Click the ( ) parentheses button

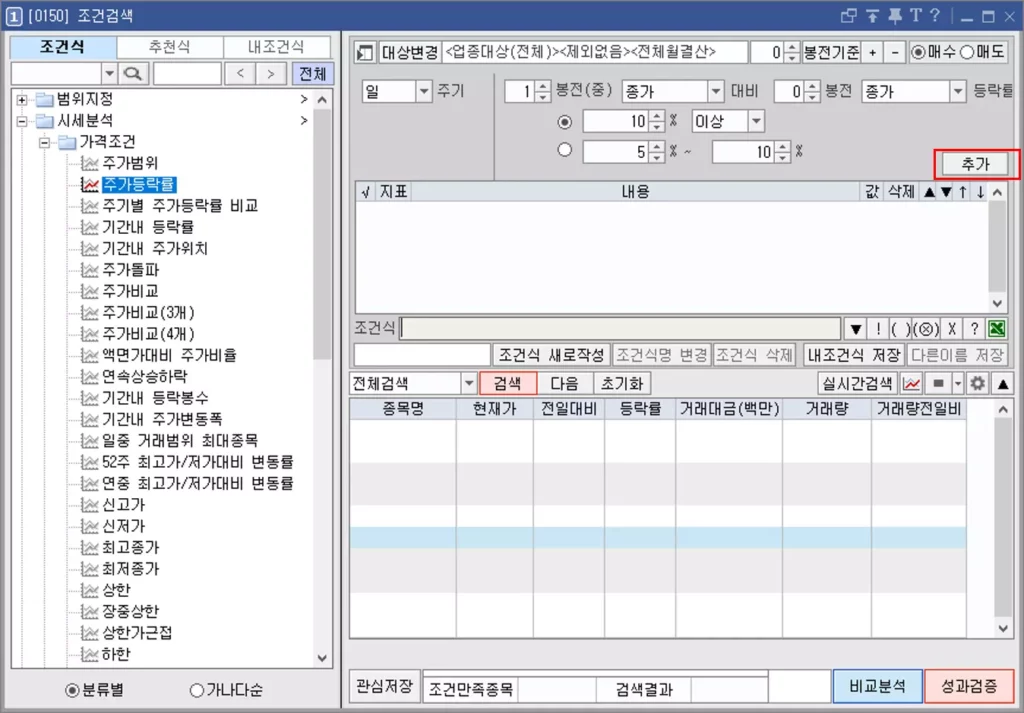tap(900, 328)
